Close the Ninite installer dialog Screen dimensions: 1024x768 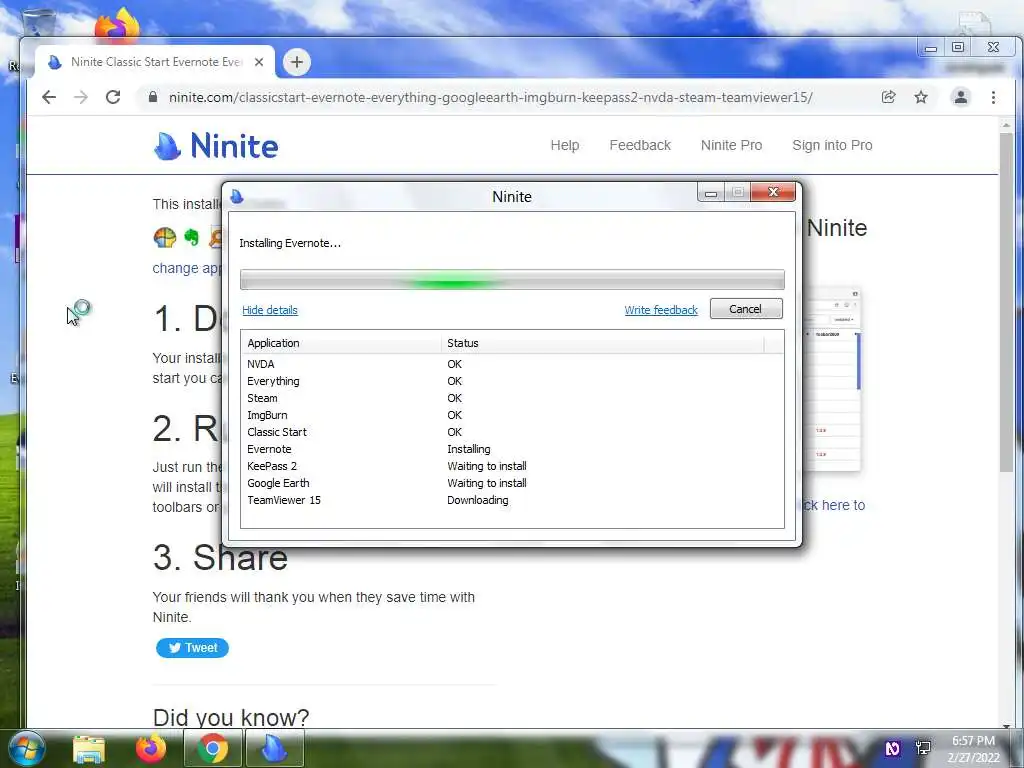coord(773,192)
